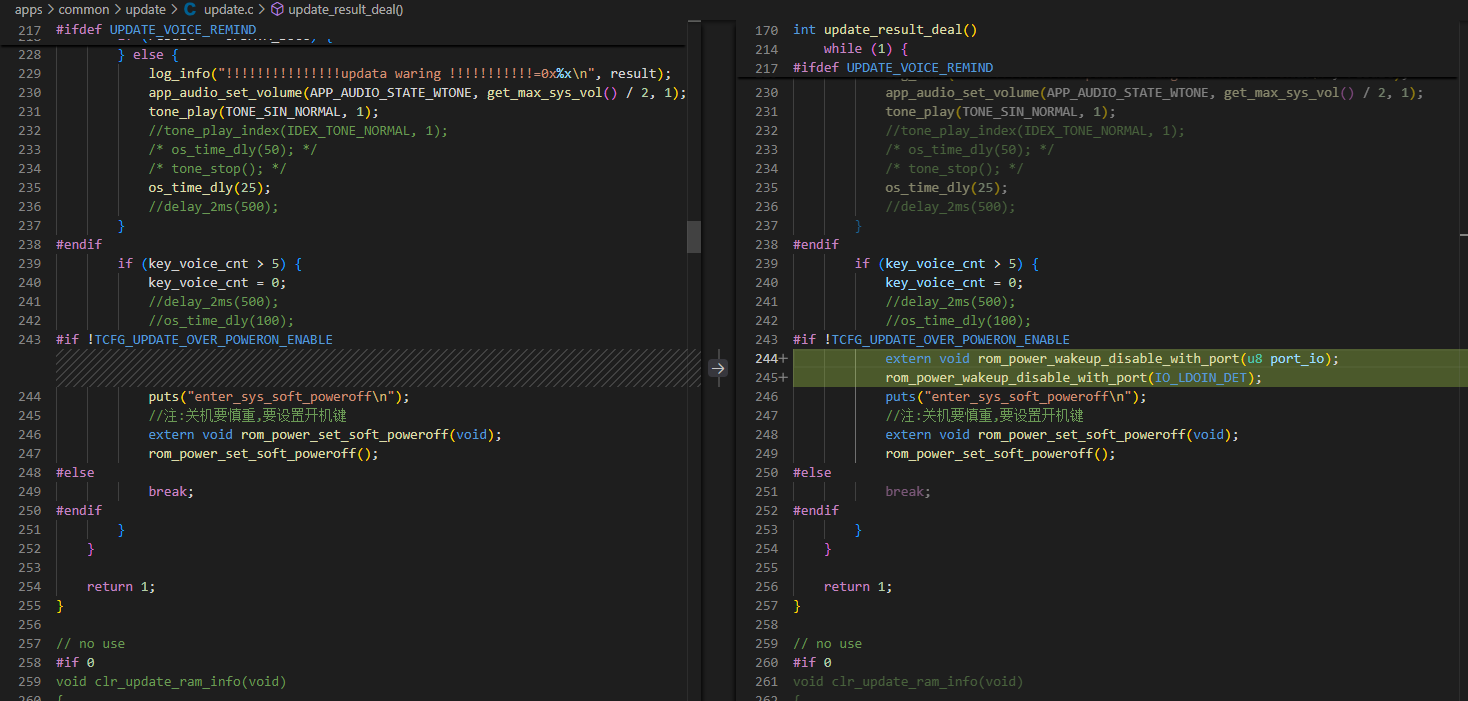Jump to sticky line "int update_result_deal()"

click(885, 30)
